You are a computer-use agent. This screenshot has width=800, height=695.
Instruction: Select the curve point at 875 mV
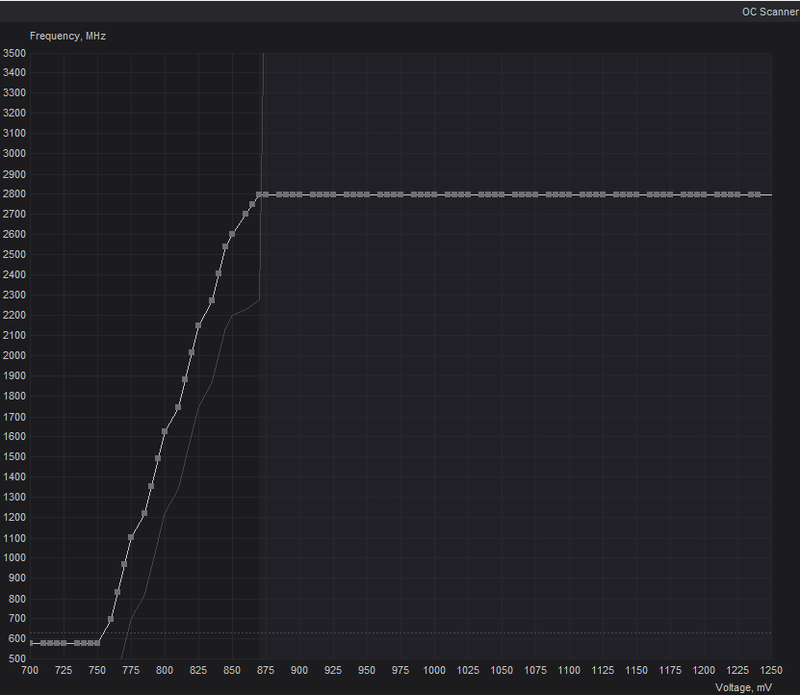pos(266,194)
